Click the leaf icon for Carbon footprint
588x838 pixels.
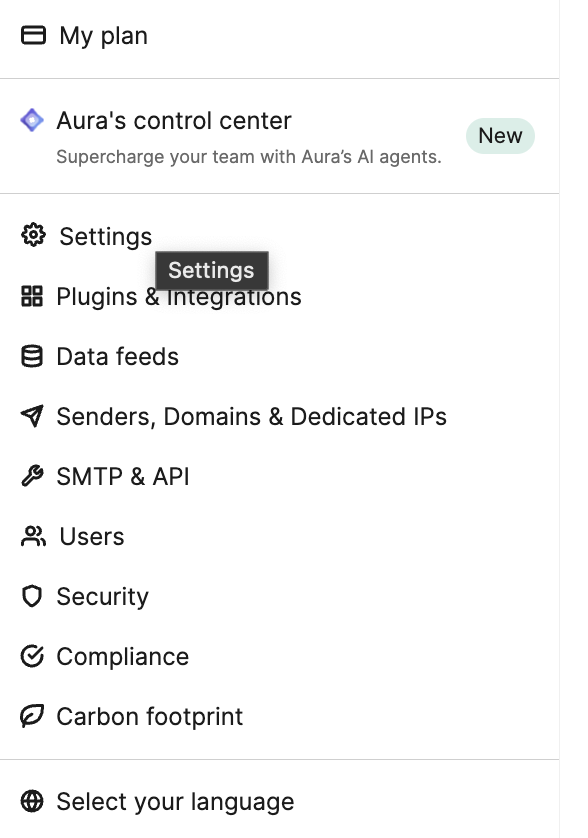[x=32, y=716]
